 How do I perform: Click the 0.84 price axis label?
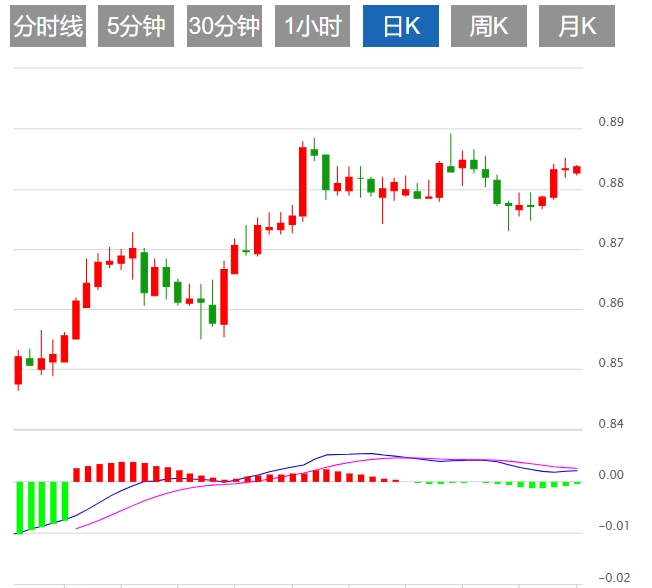point(611,424)
